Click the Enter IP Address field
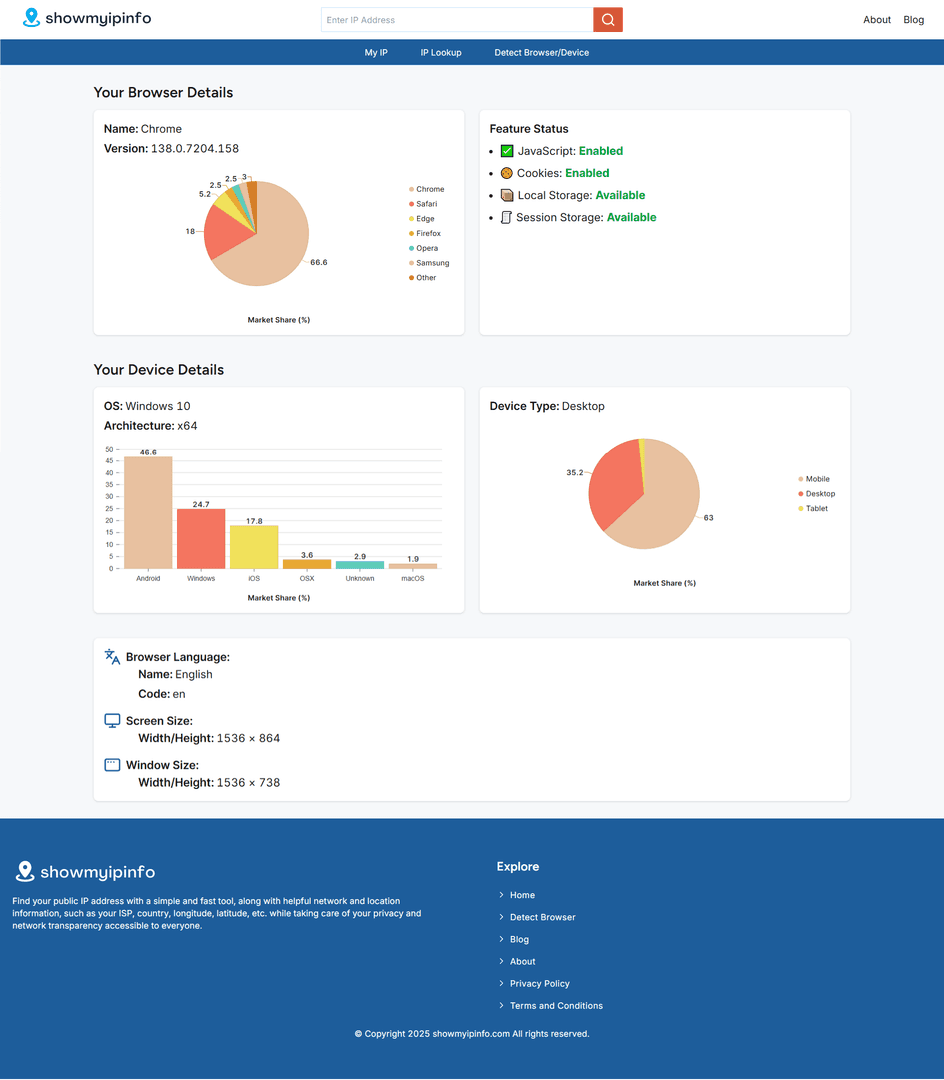Image resolution: width=944 pixels, height=1080 pixels. tap(455, 19)
